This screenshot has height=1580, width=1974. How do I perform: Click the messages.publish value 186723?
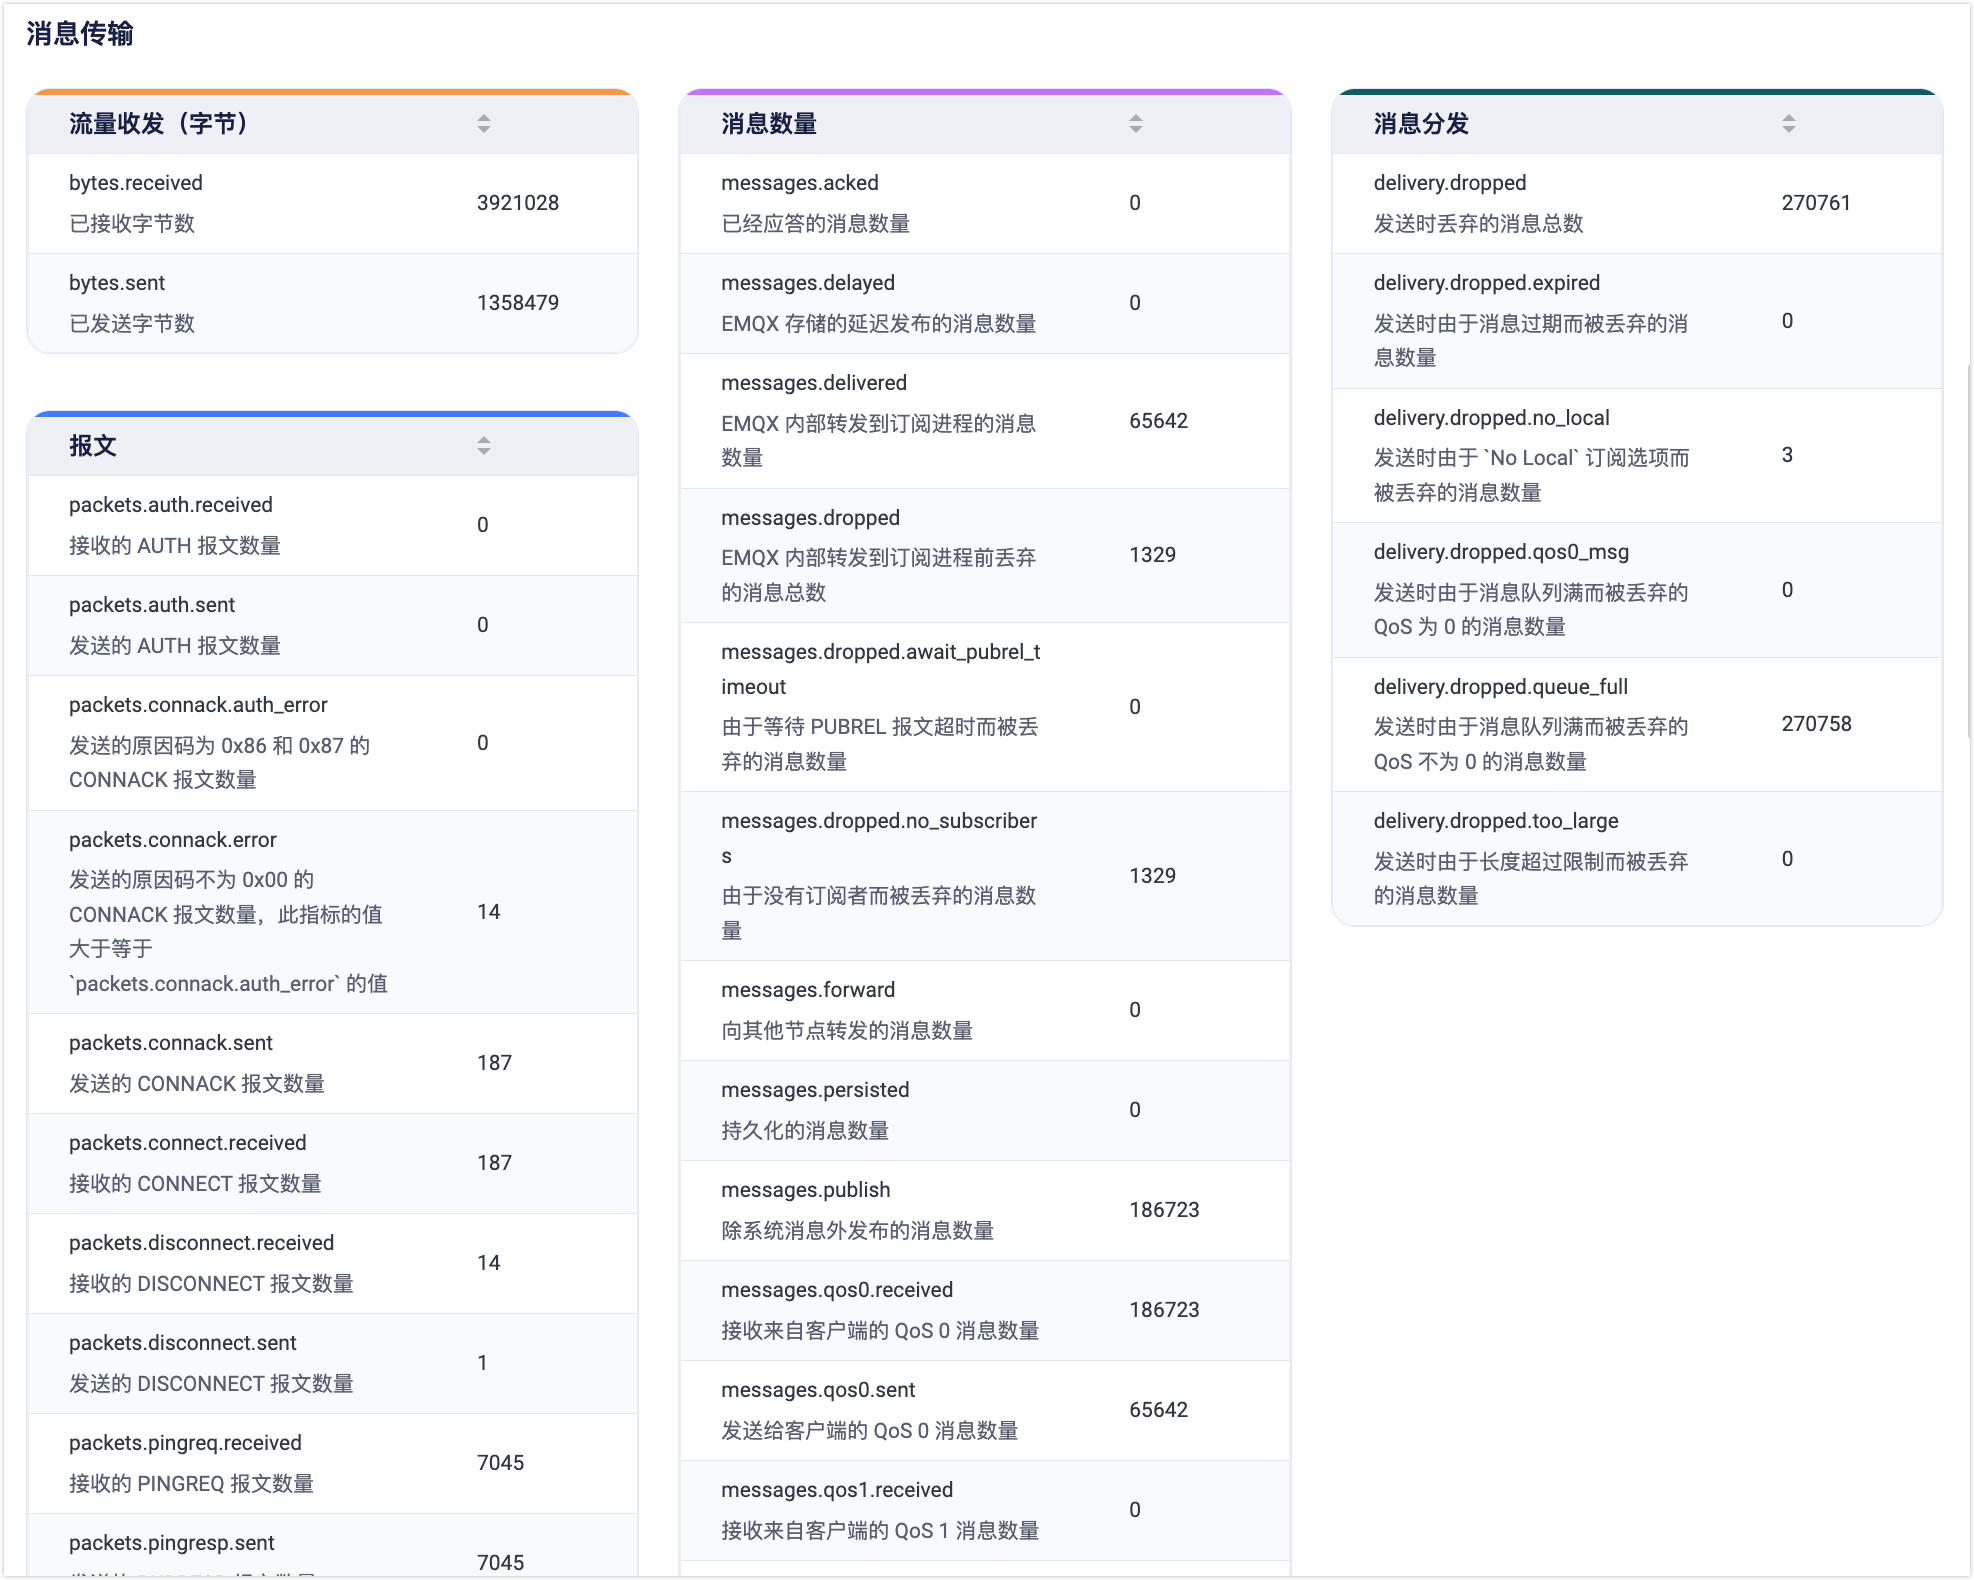click(1164, 1210)
